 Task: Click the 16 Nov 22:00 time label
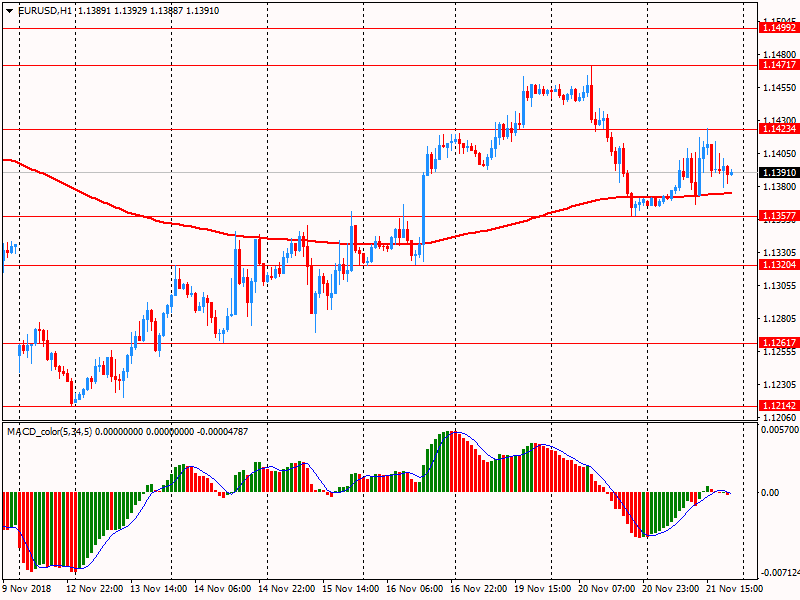(x=479, y=588)
